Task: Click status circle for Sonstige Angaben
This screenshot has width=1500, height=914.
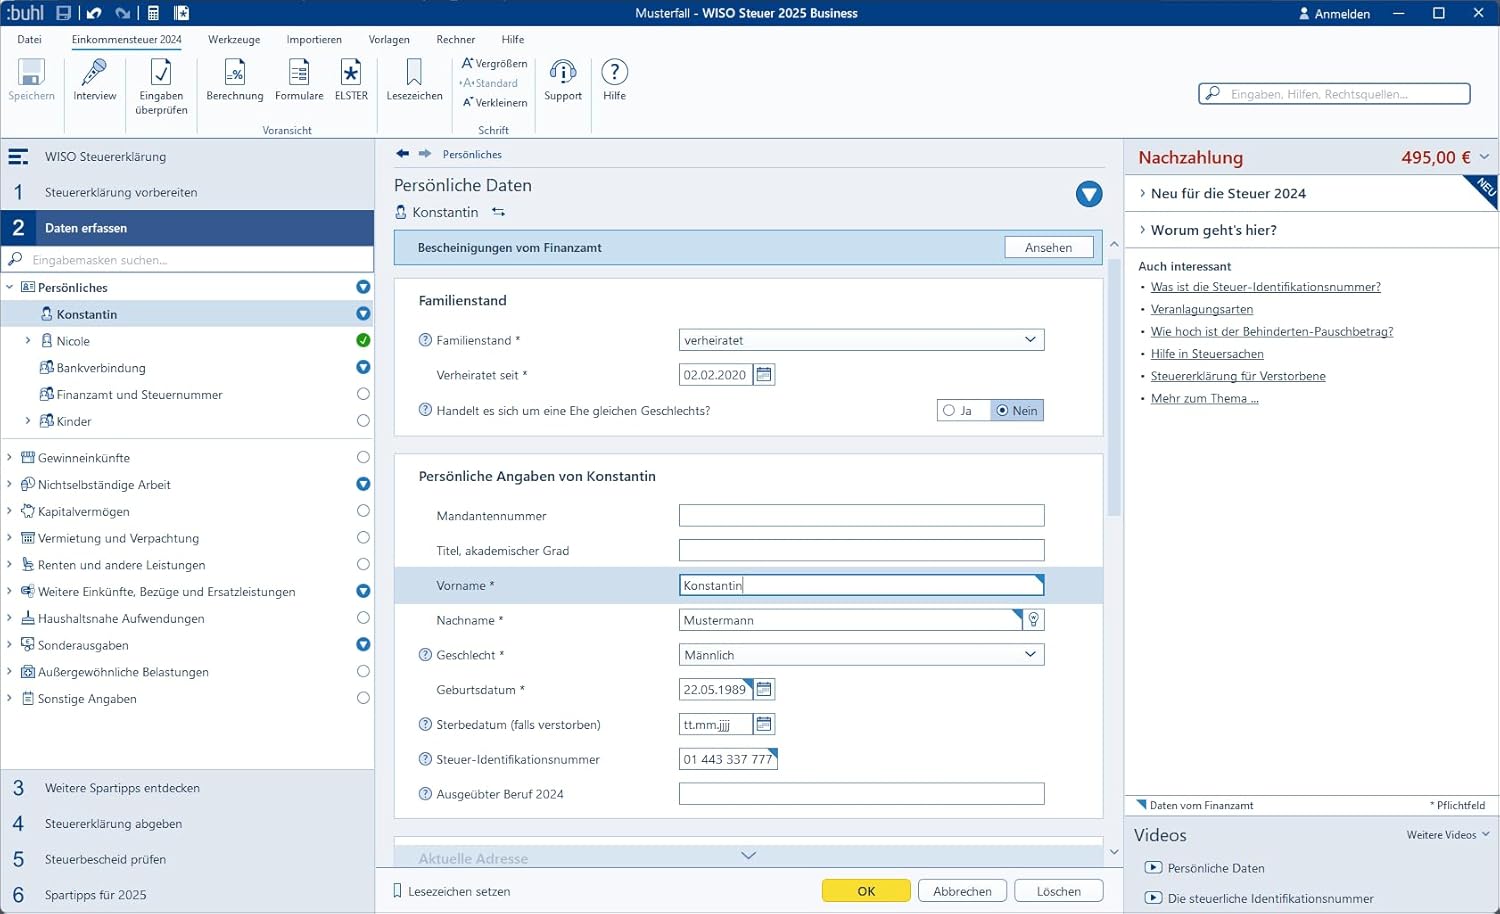Action: click(363, 698)
